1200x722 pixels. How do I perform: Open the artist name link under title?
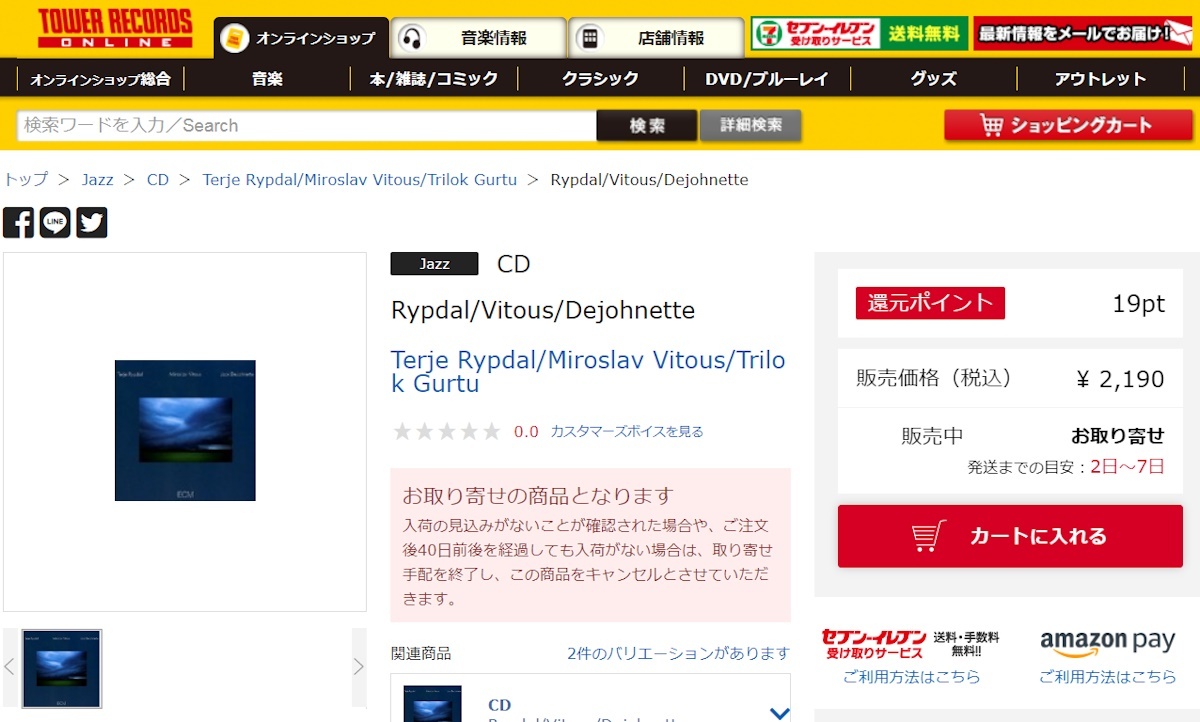[x=588, y=371]
